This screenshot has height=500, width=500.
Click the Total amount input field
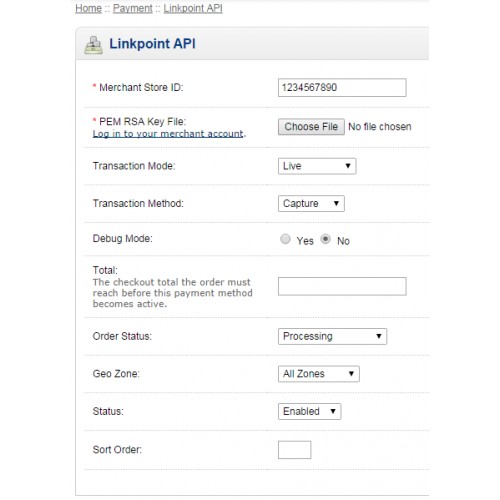pyautogui.click(x=342, y=286)
